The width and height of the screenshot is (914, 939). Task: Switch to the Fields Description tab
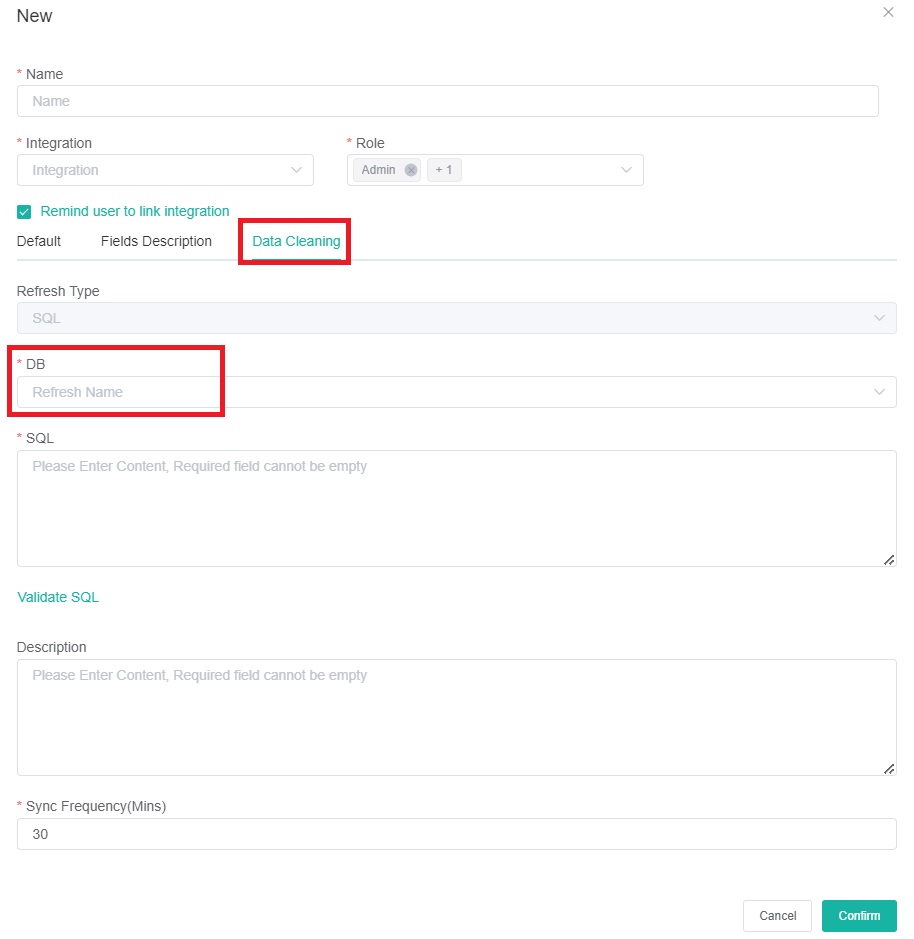[x=155, y=241]
